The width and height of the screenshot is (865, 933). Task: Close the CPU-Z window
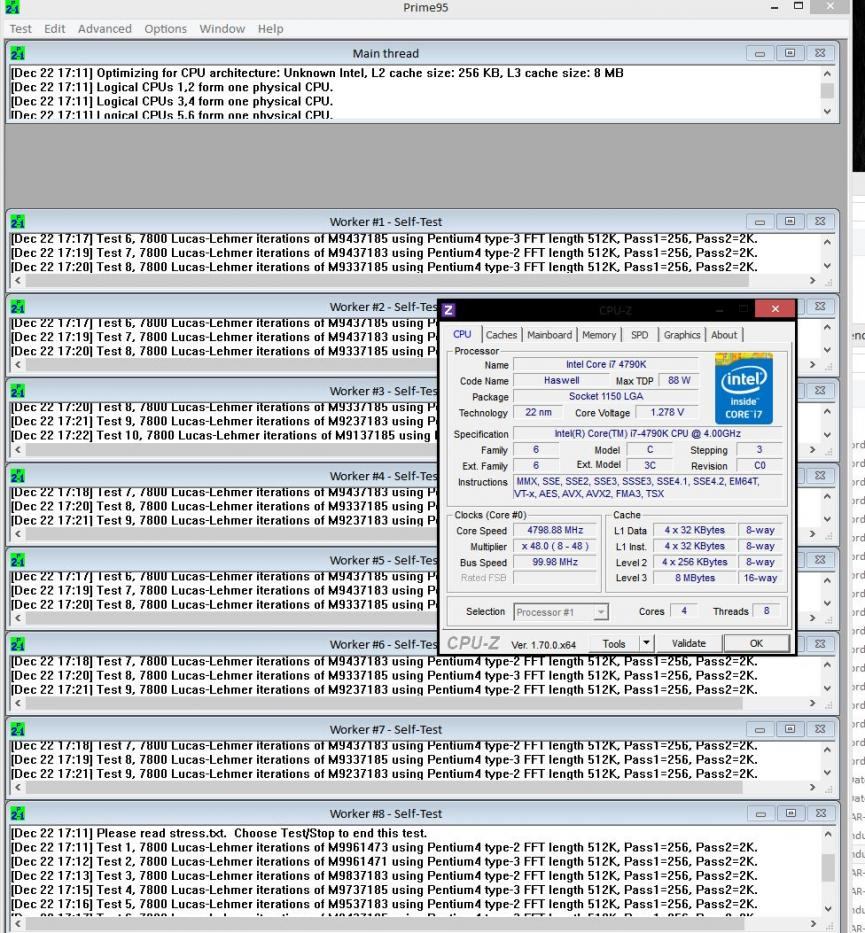(775, 308)
